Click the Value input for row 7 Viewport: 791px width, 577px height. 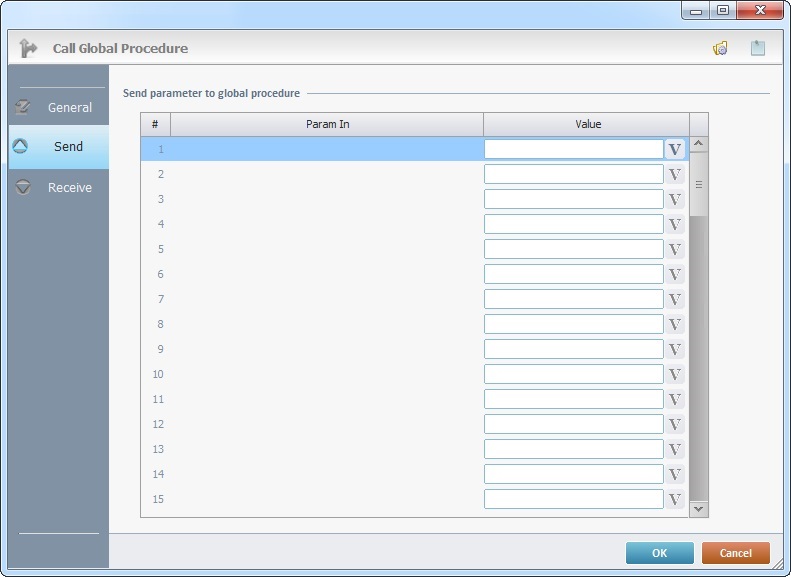(x=573, y=299)
